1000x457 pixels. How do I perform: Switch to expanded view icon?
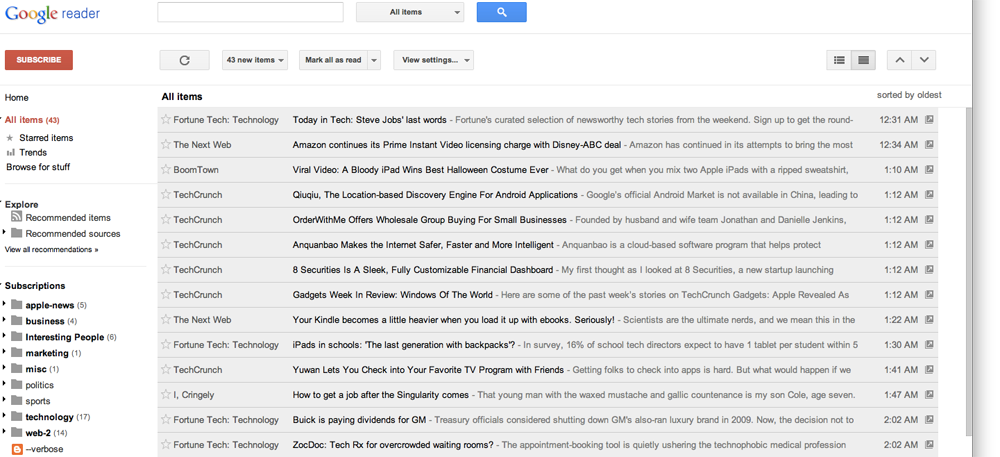(x=864, y=60)
